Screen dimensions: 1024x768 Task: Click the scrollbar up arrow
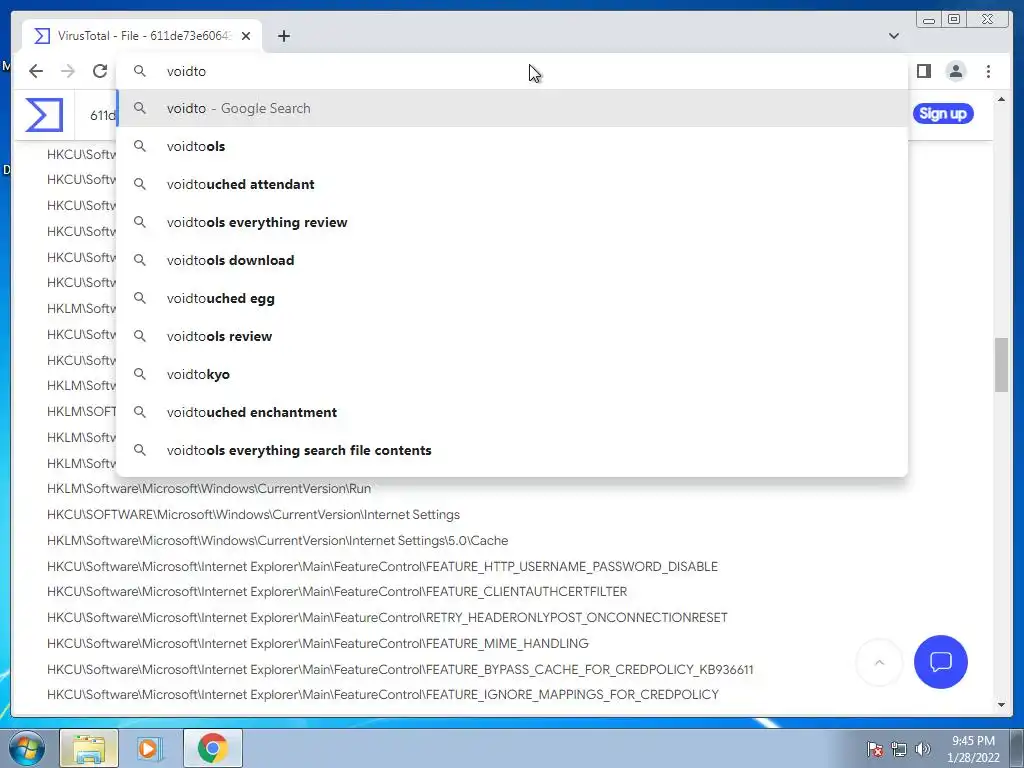[x=1001, y=99]
